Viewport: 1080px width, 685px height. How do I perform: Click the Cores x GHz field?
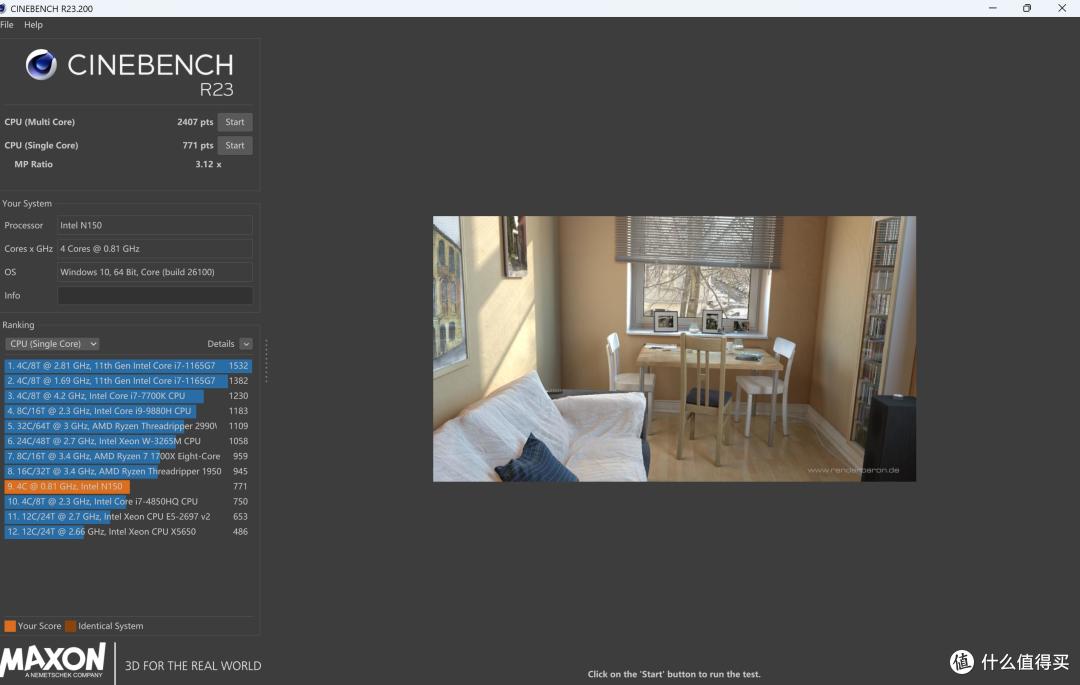pos(155,249)
